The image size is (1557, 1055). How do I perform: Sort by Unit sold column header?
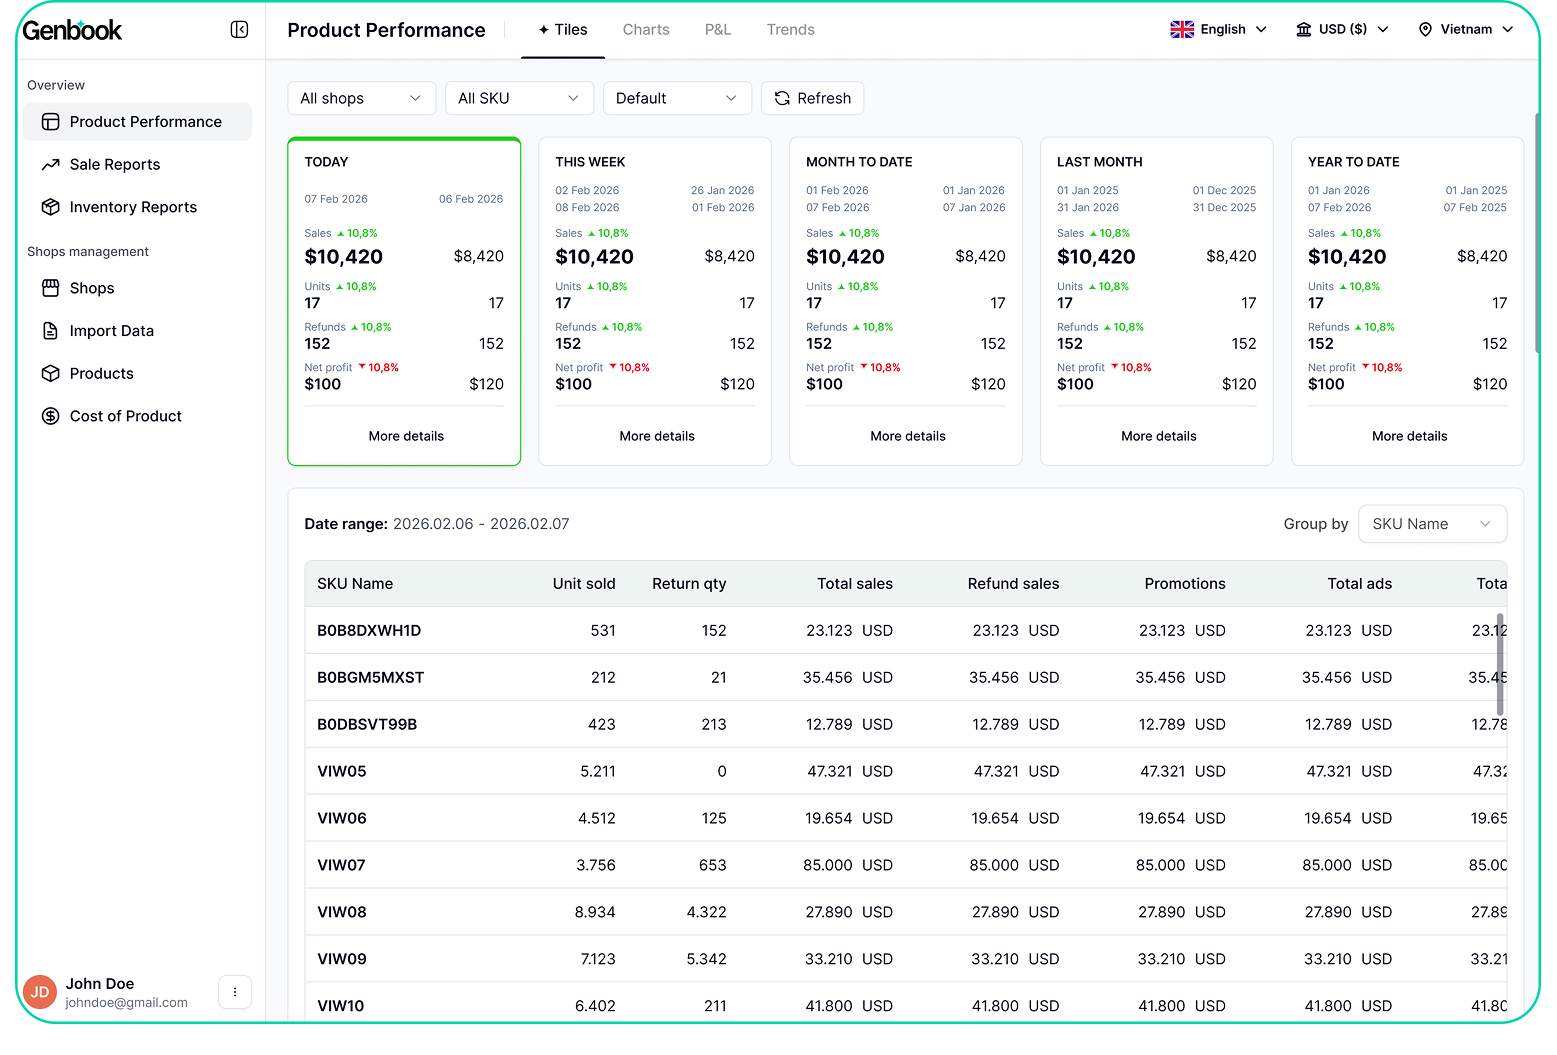point(584,584)
